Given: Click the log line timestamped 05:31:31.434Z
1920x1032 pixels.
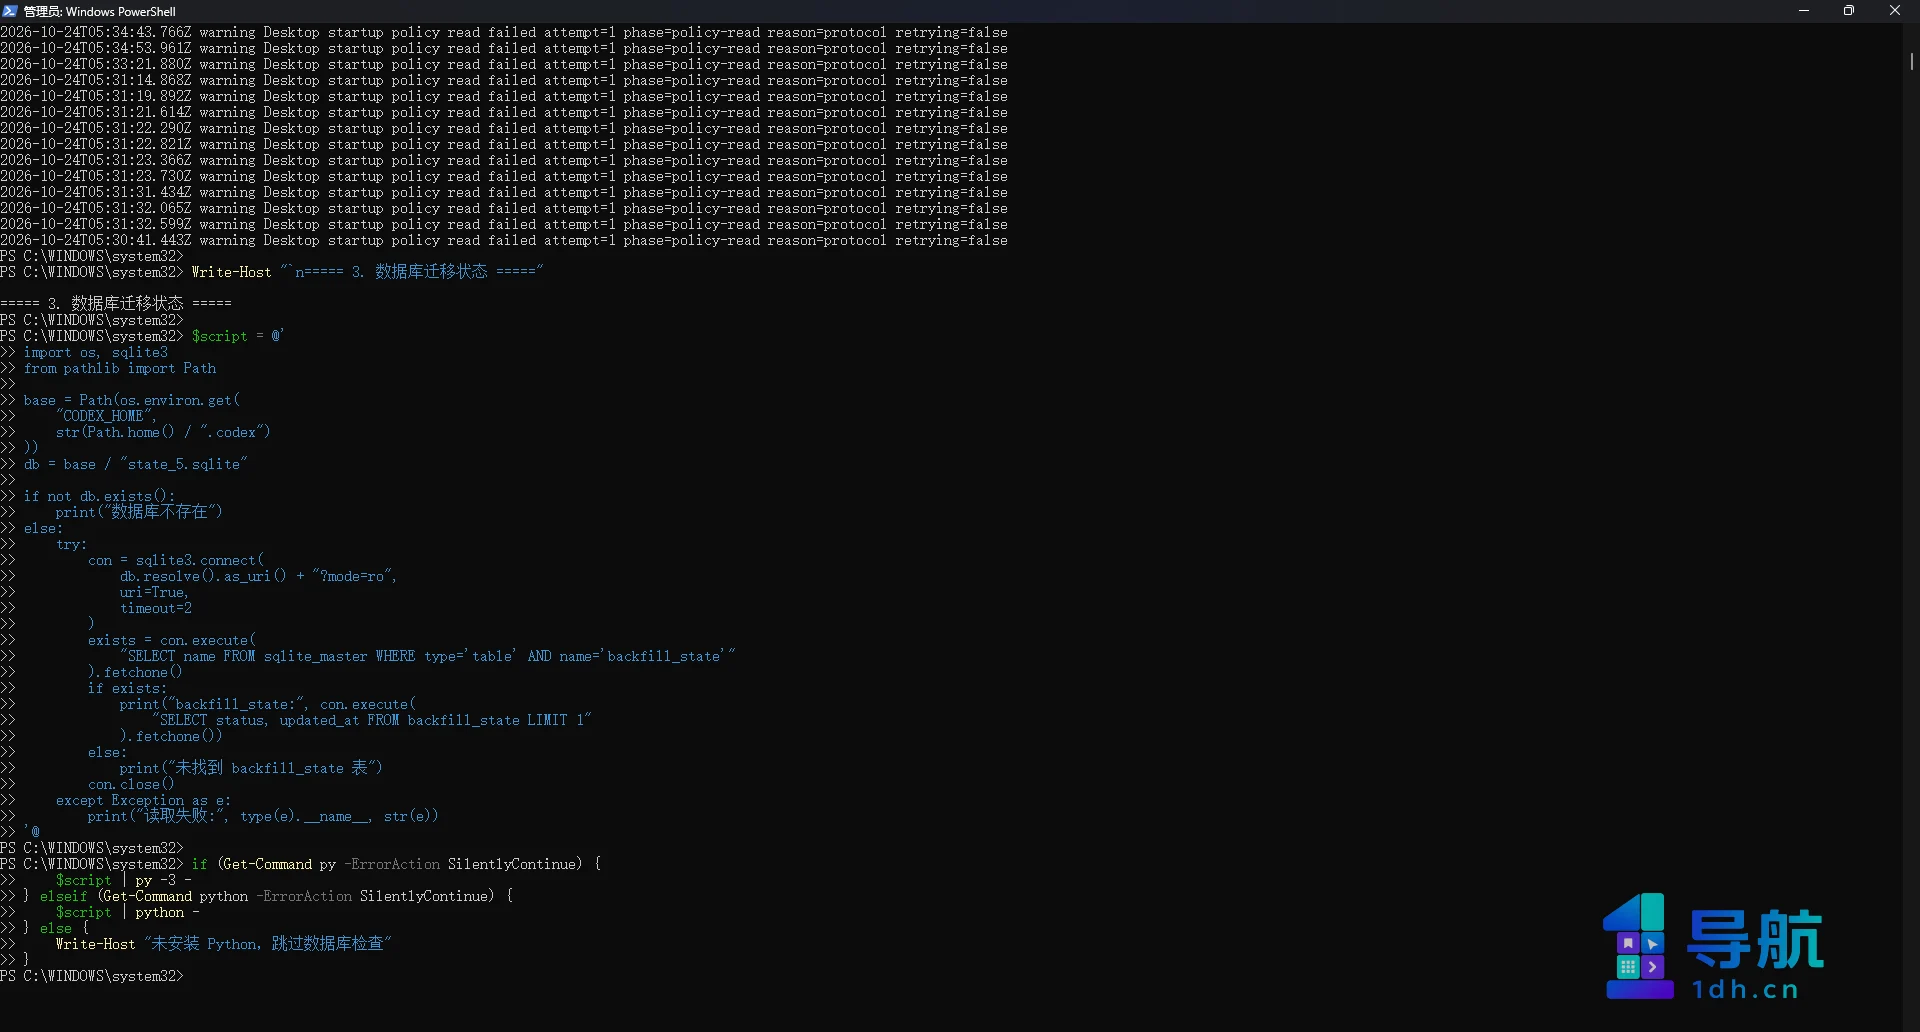Looking at the screenshot, I should [504, 193].
